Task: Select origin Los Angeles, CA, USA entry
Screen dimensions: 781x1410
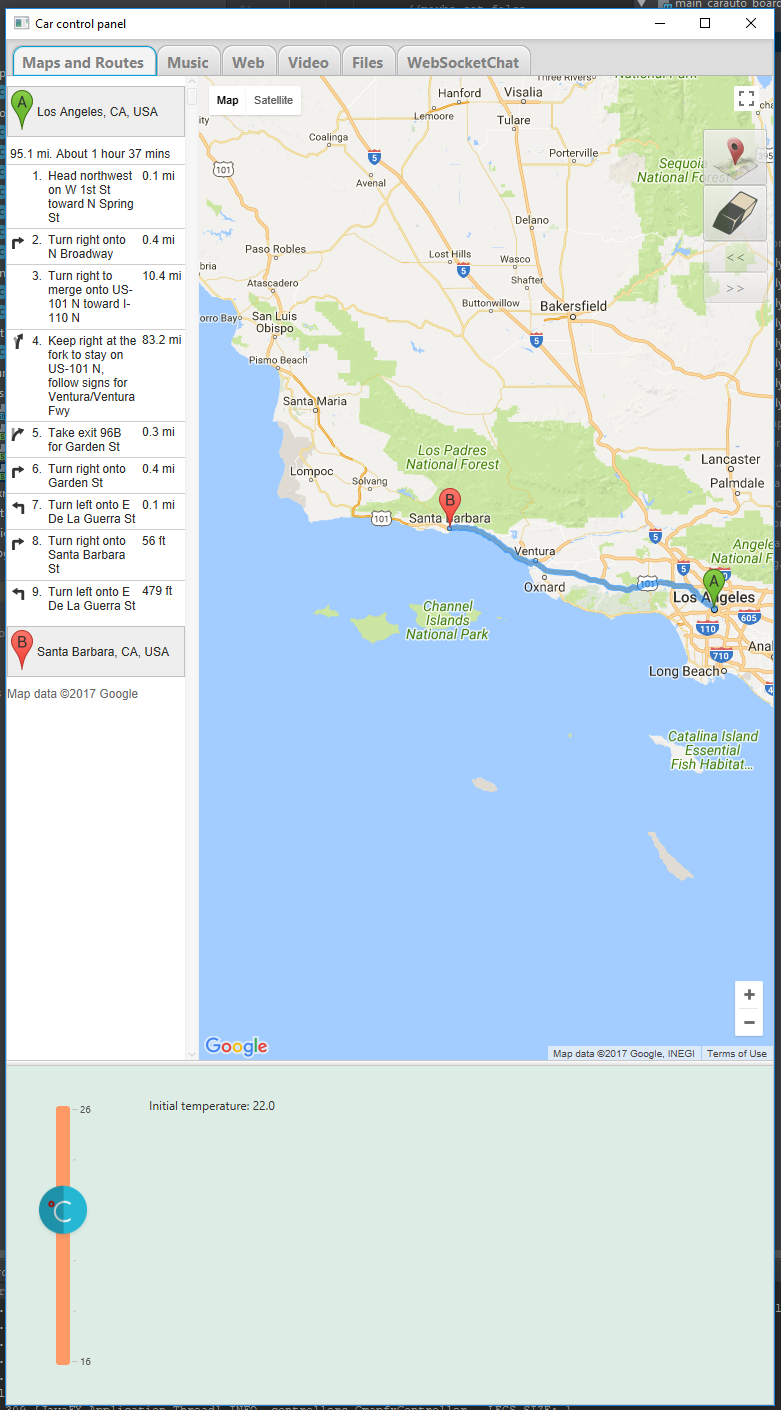Action: point(96,111)
